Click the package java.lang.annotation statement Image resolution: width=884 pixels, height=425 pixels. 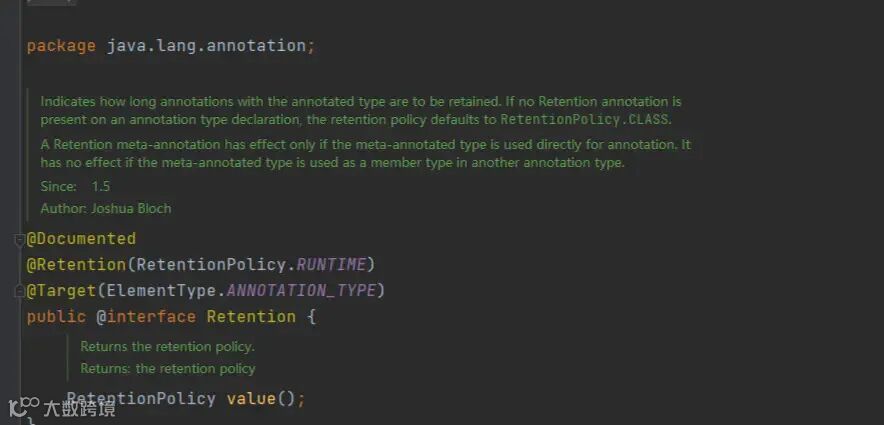click(170, 46)
